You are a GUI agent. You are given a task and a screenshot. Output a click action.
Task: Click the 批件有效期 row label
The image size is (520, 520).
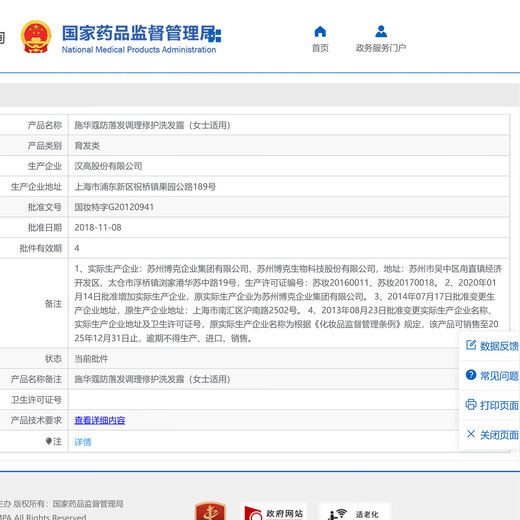point(40,248)
